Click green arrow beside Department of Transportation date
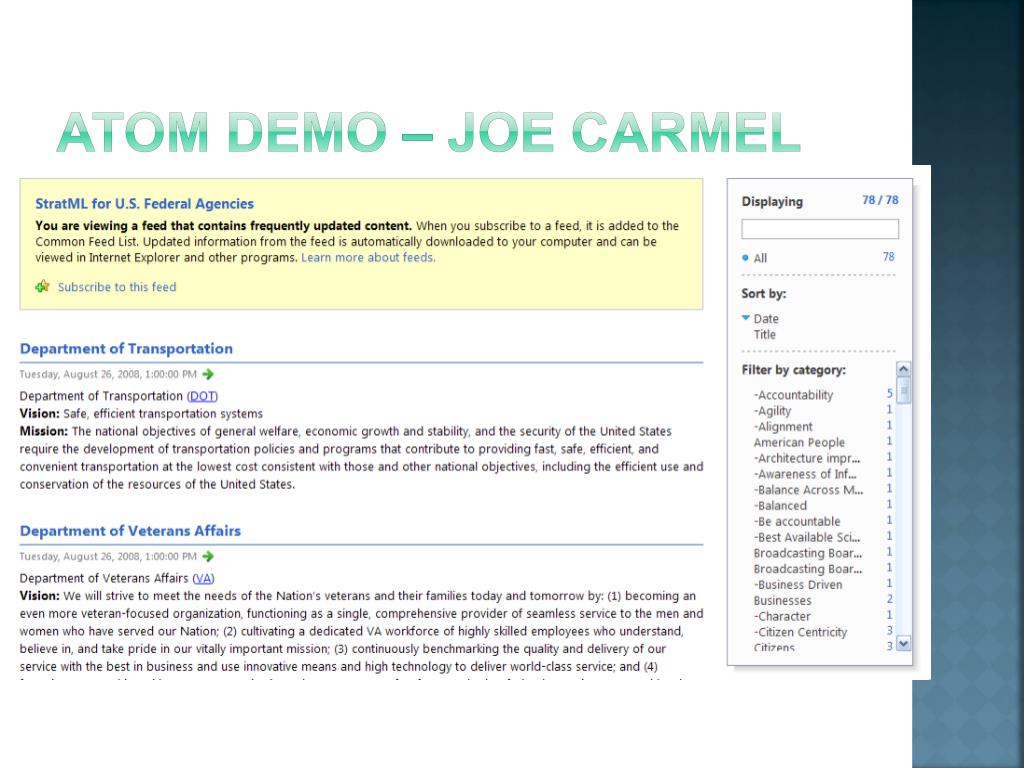Viewport: 1024px width, 768px height. [x=208, y=374]
